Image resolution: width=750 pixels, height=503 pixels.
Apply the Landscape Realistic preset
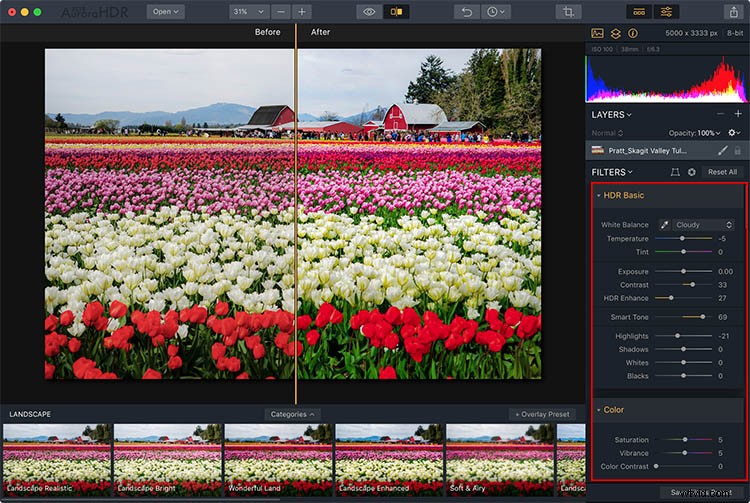coord(57,460)
